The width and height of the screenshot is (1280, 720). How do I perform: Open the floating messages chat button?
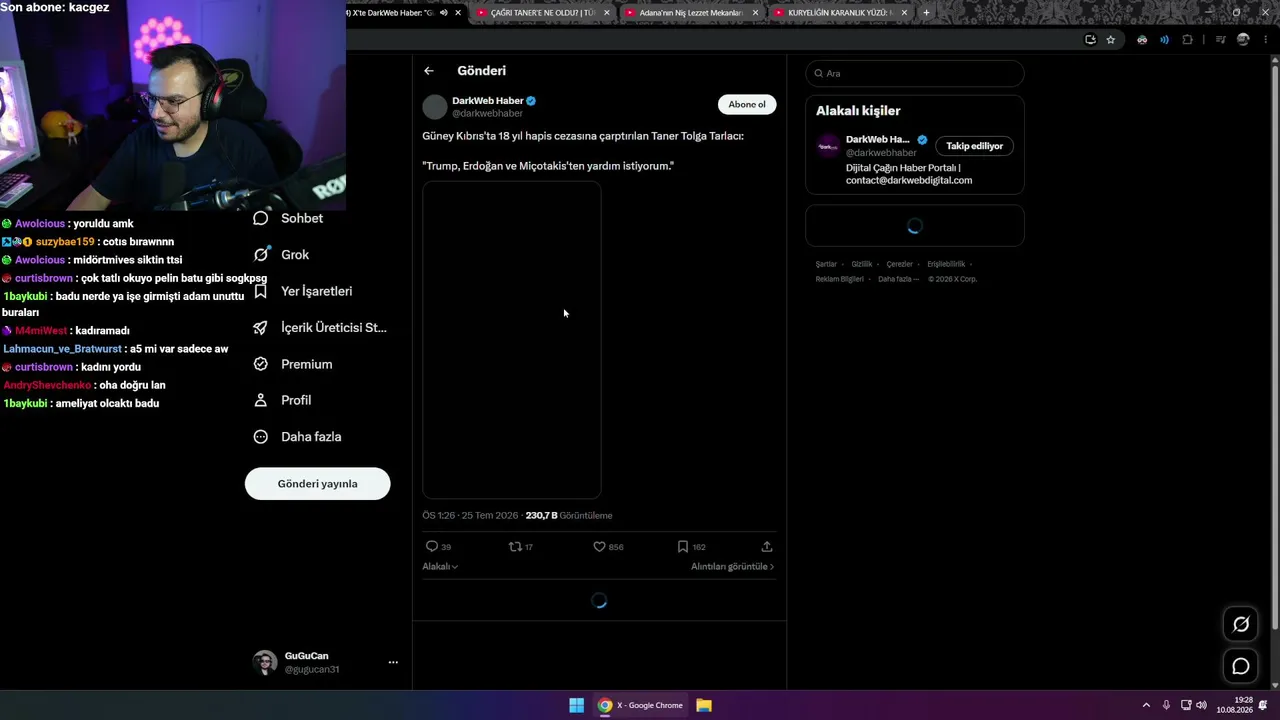click(1241, 666)
